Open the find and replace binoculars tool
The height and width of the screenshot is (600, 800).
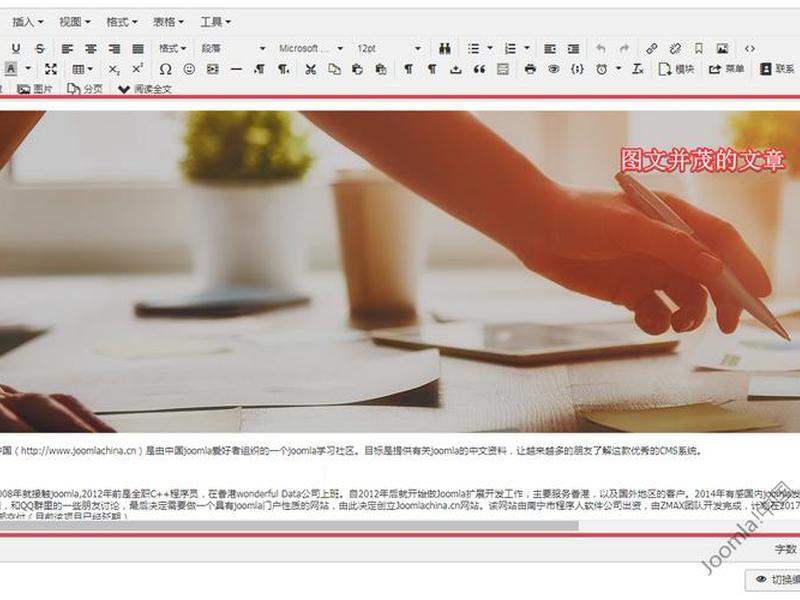tap(445, 48)
